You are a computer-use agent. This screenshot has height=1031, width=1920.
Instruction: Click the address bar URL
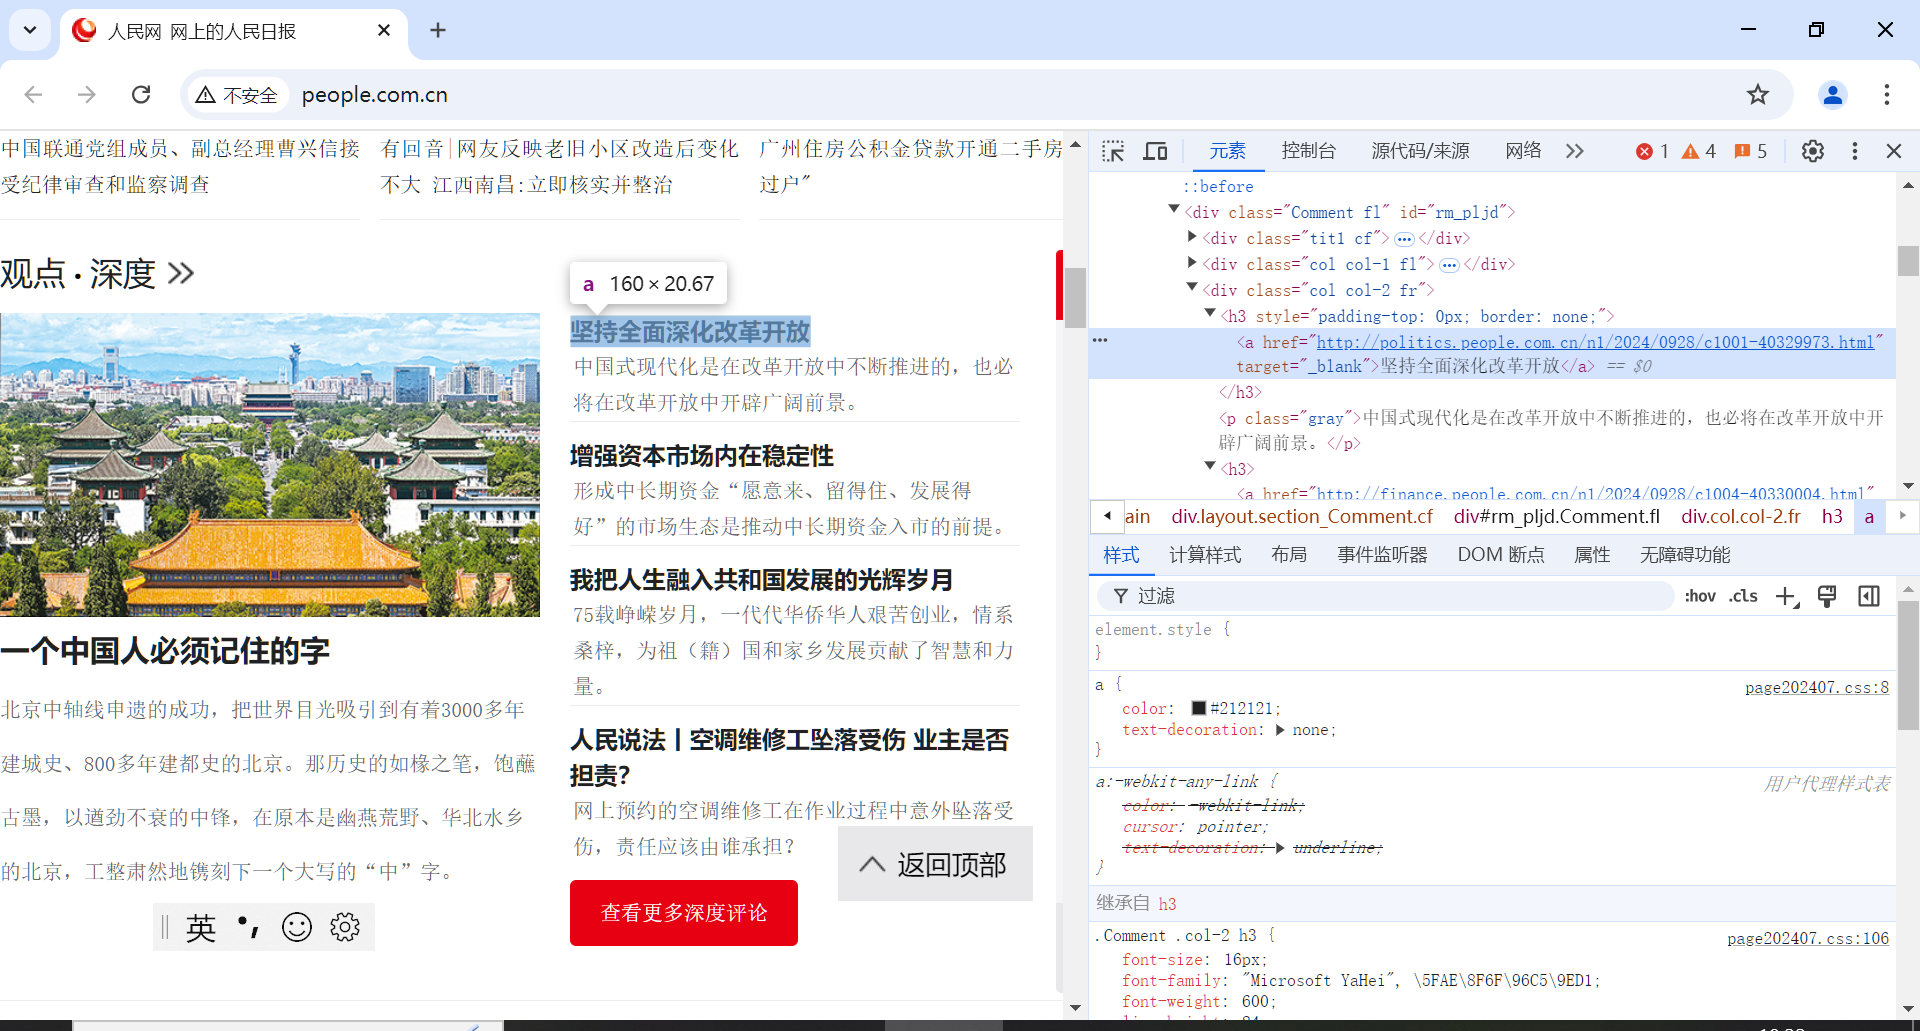(375, 95)
